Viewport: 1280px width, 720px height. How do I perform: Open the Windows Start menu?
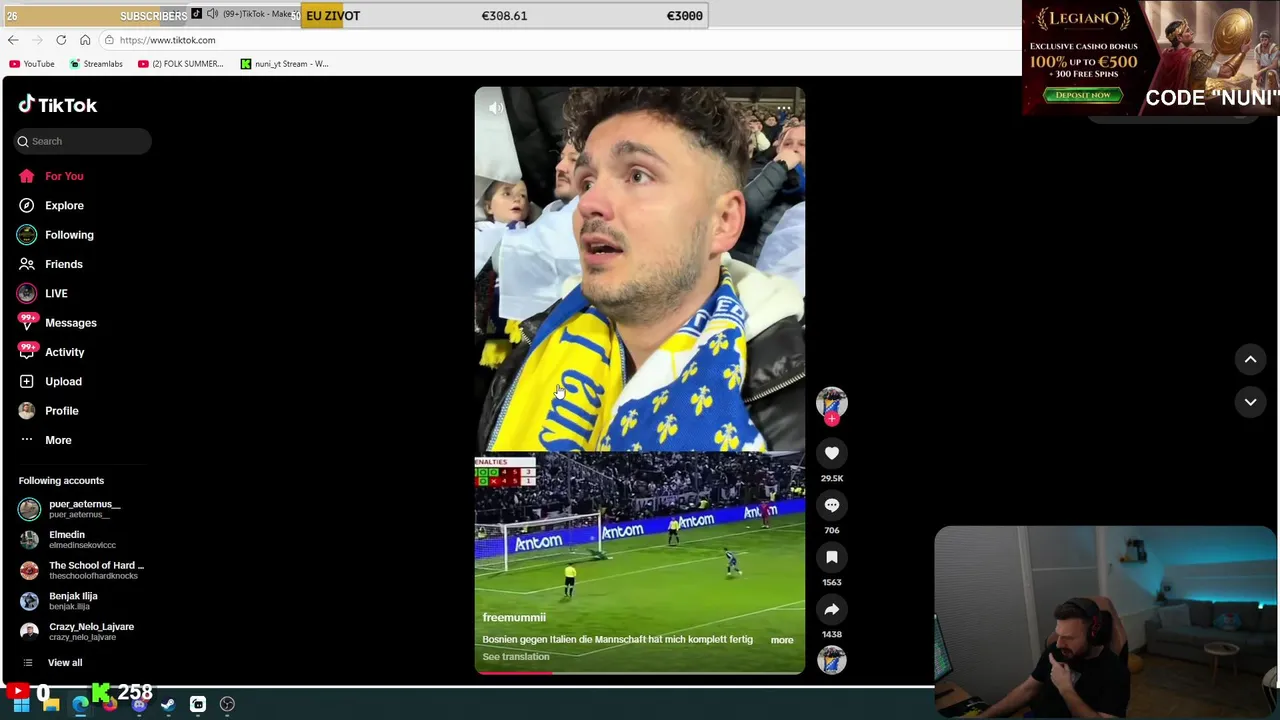click(x=21, y=704)
